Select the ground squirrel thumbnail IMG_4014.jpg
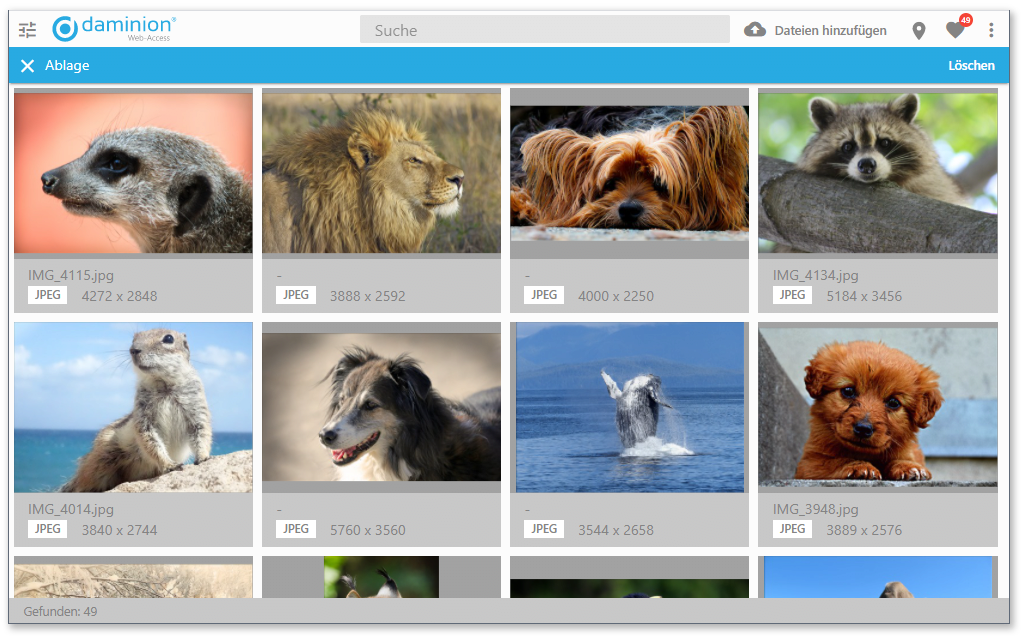 click(133, 407)
